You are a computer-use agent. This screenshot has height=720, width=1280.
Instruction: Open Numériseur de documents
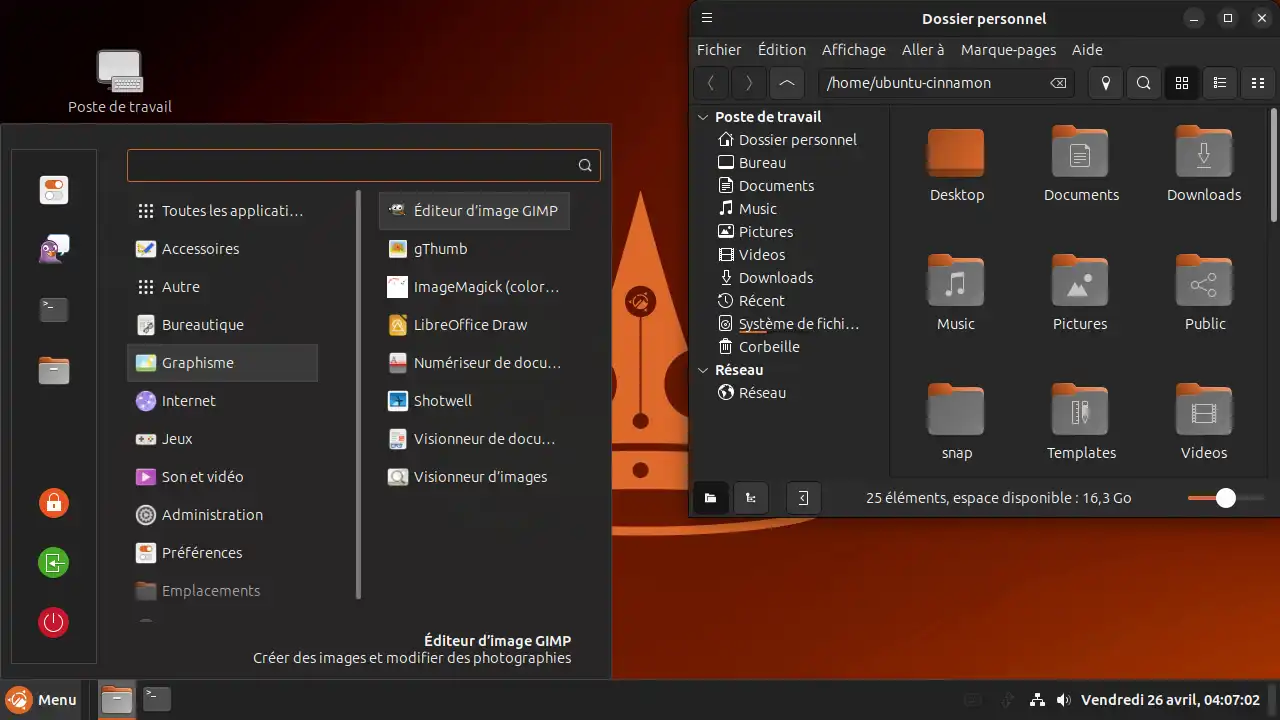point(474,363)
